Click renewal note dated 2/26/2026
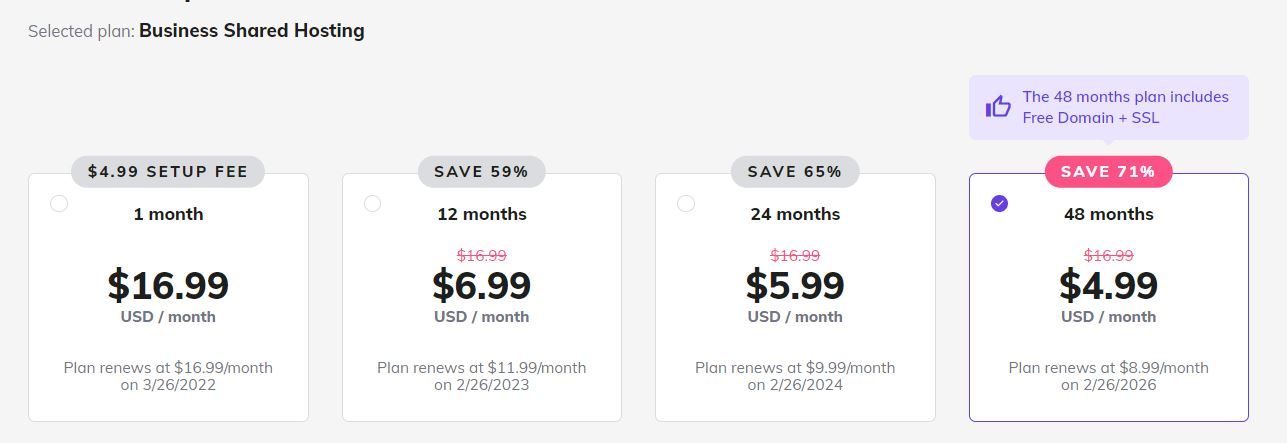 tap(1108, 376)
